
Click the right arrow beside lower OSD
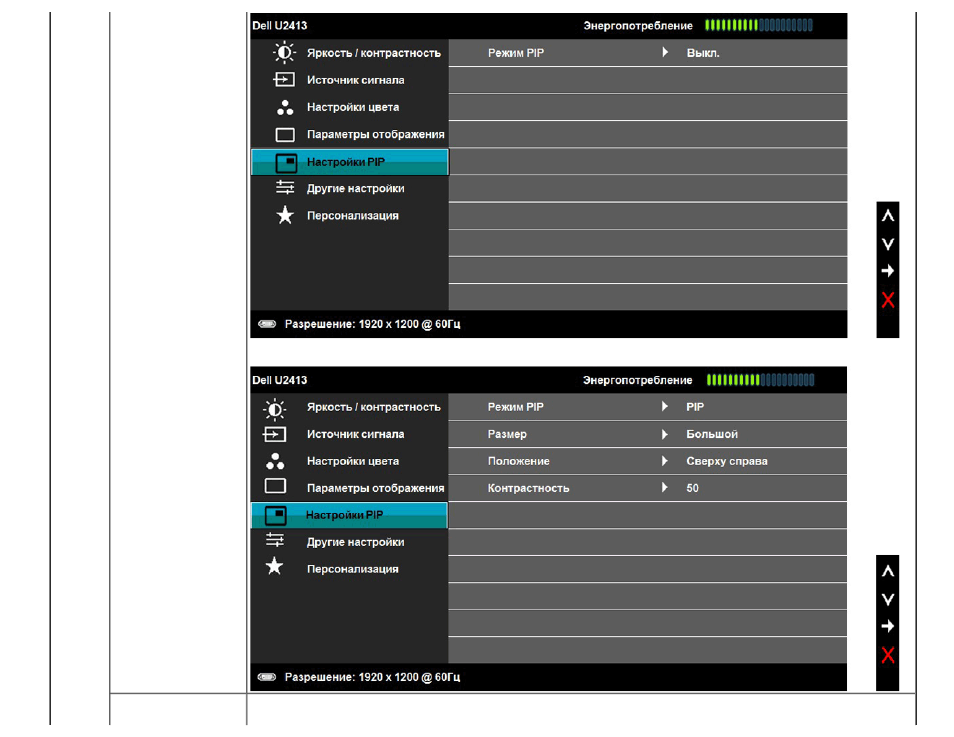click(x=888, y=626)
